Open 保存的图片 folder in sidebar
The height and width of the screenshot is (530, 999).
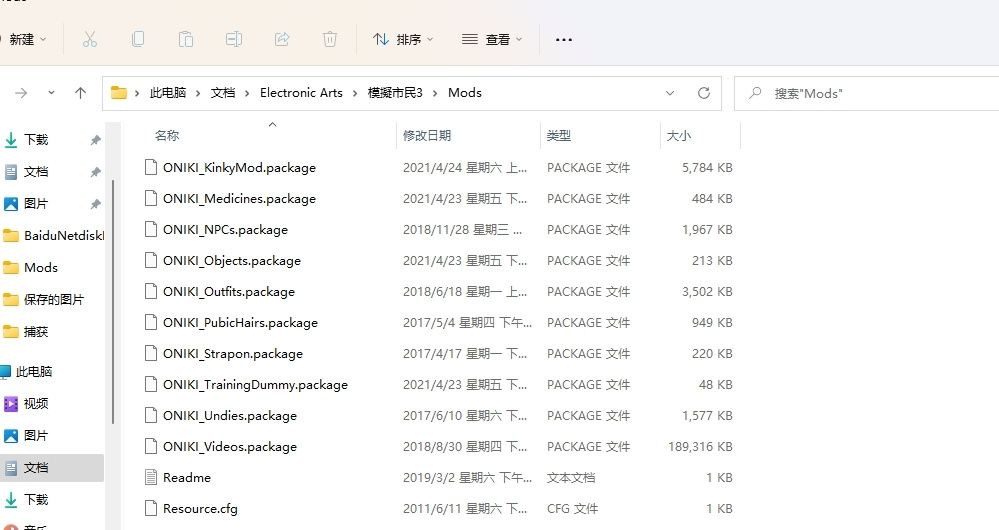tap(54, 299)
